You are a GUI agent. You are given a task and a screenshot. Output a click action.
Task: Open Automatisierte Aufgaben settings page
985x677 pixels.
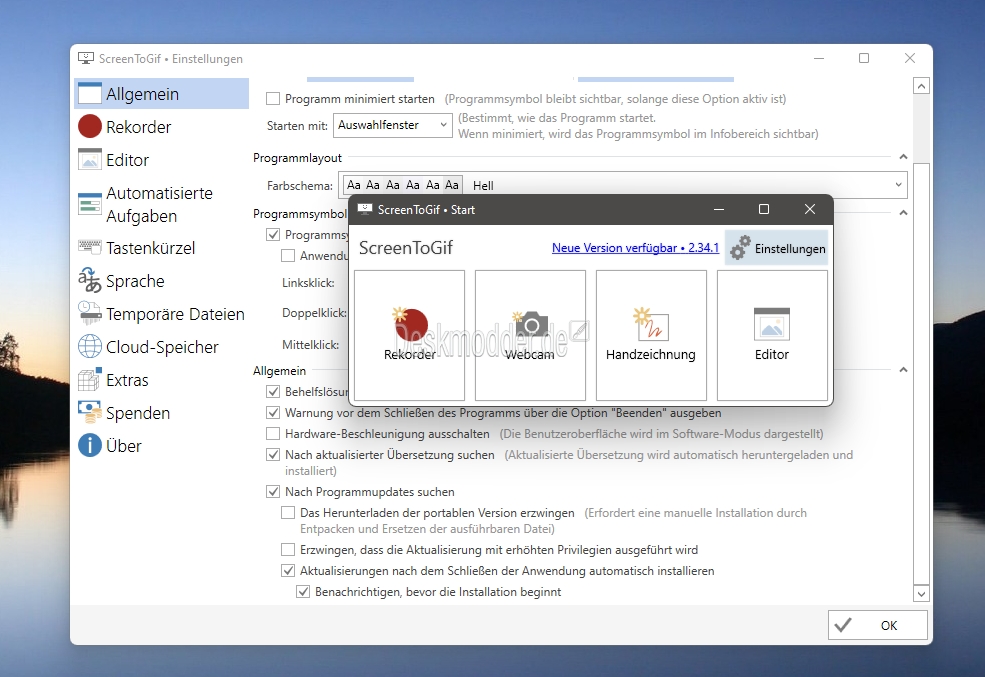point(161,204)
